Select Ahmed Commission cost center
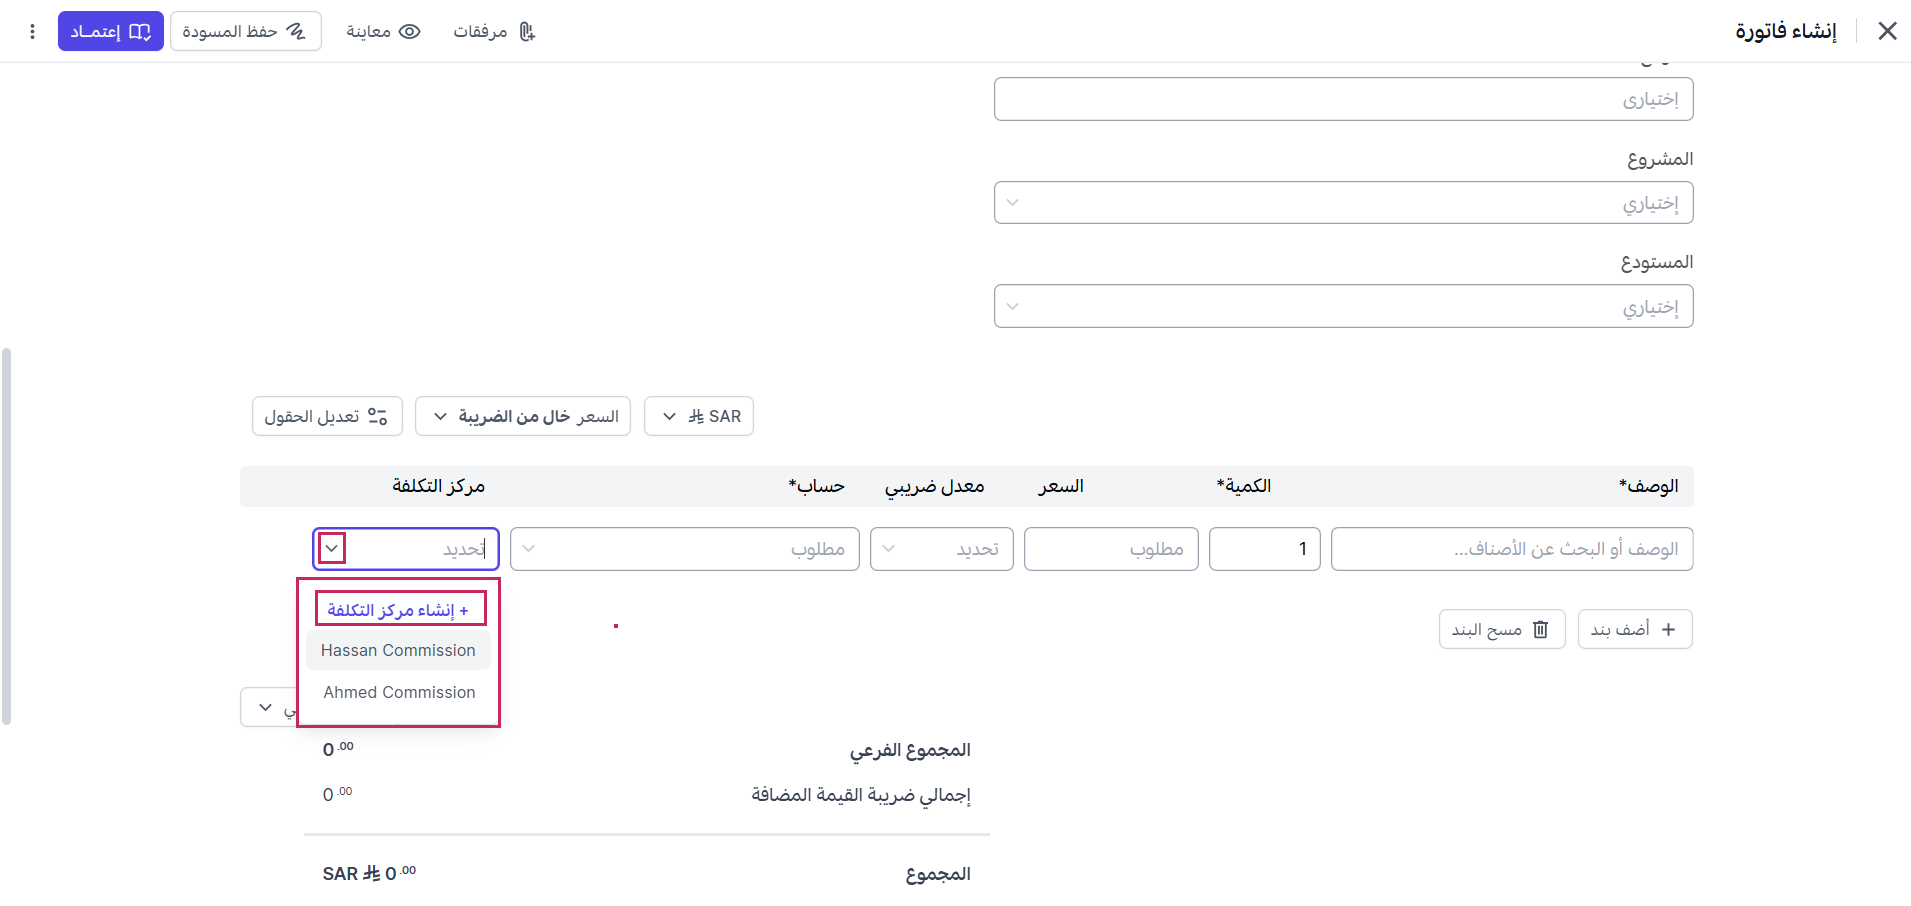1911x906 pixels. [x=398, y=692]
